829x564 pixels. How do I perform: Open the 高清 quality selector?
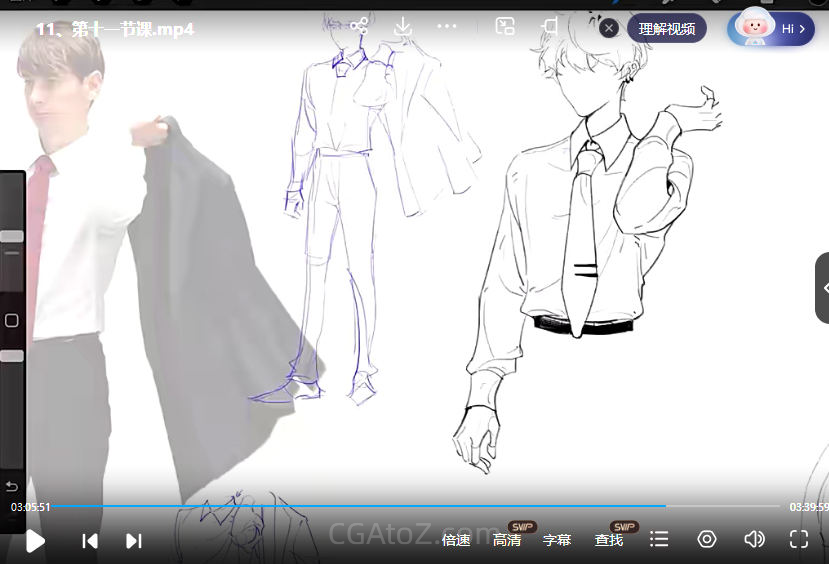click(507, 540)
